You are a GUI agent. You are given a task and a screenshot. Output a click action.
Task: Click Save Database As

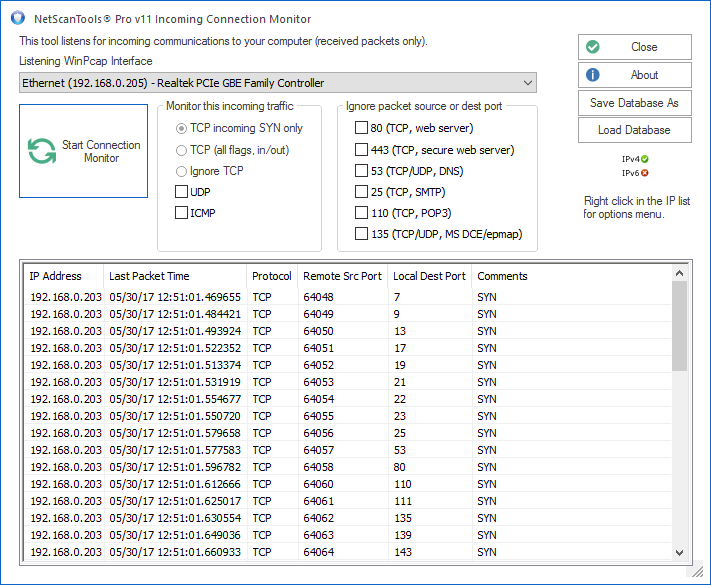pyautogui.click(x=634, y=103)
